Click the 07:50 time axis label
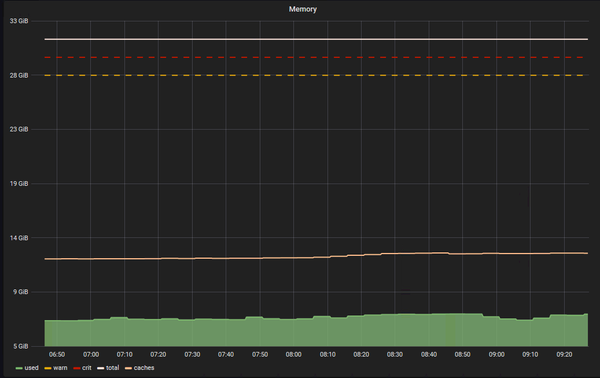The height and width of the screenshot is (378, 600). click(x=260, y=355)
